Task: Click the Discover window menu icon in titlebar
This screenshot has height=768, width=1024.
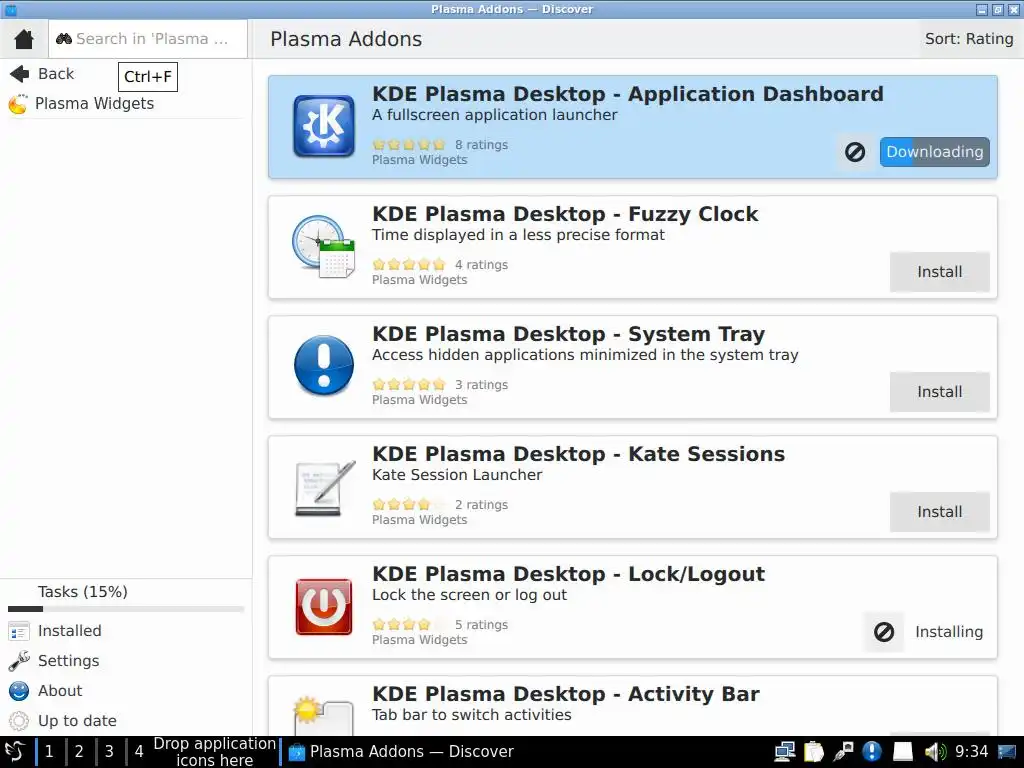Action: tap(10, 10)
